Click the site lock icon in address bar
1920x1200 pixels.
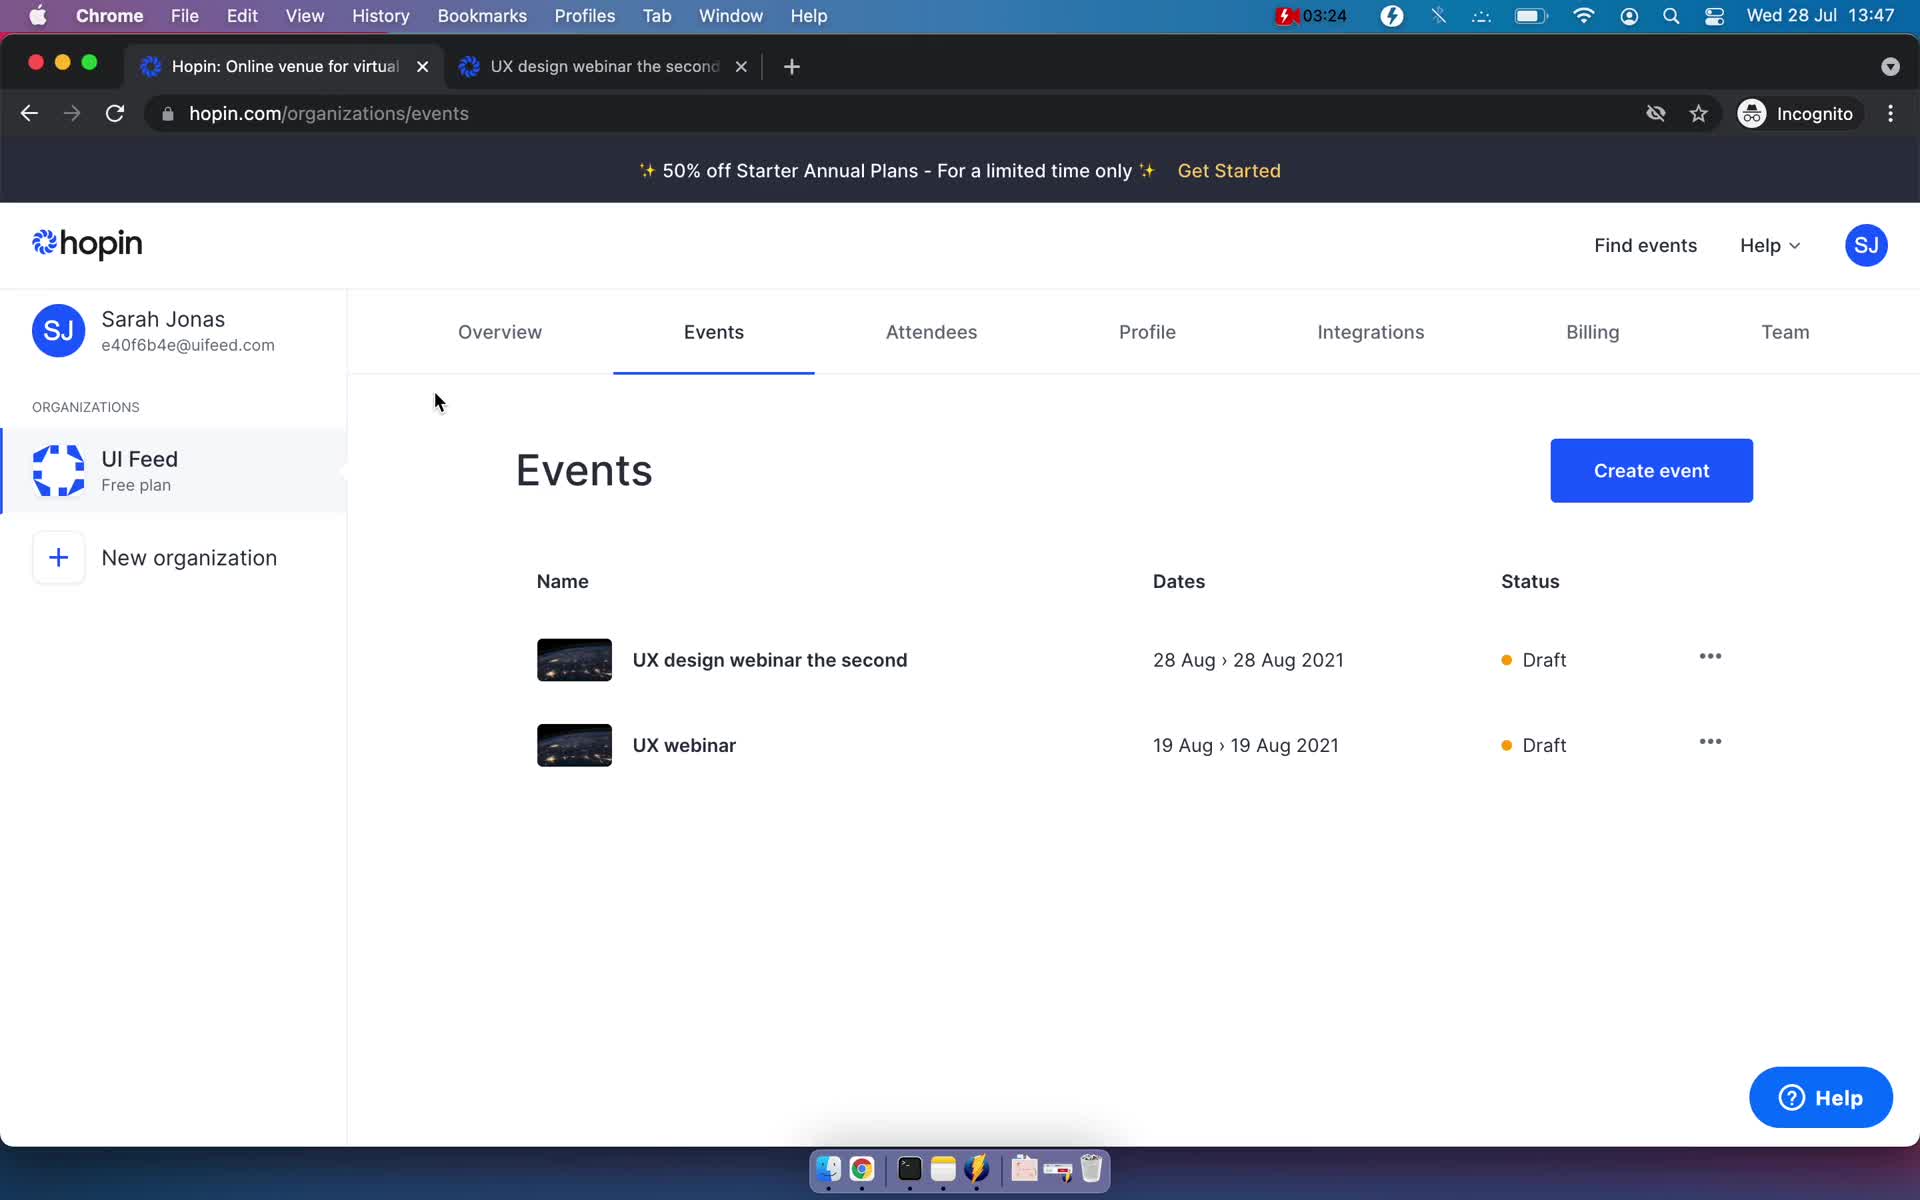coord(168,113)
